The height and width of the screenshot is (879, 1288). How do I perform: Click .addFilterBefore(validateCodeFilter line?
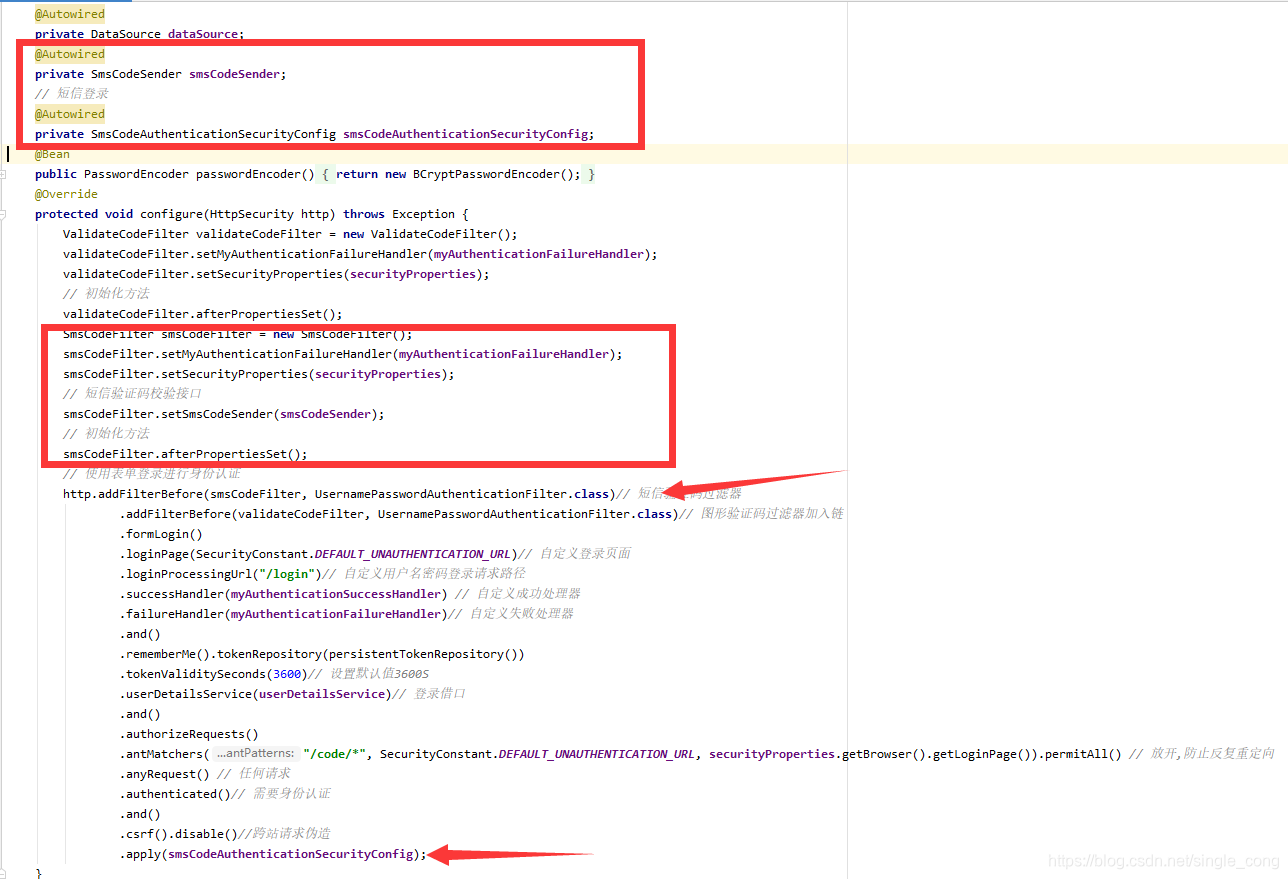point(398,514)
